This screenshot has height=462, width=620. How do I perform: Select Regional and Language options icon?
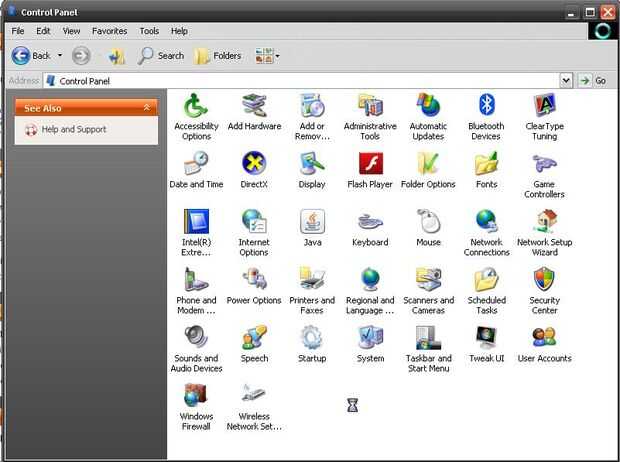[x=370, y=279]
